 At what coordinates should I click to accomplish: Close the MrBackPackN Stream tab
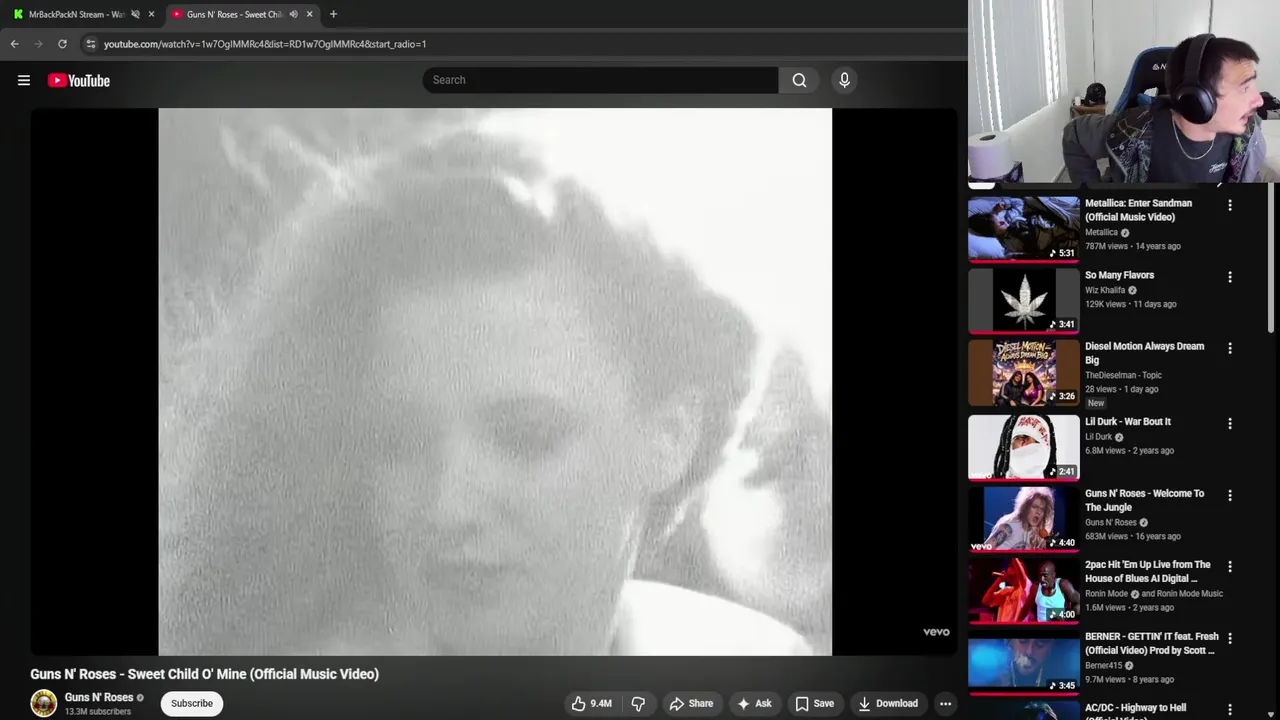tap(151, 14)
